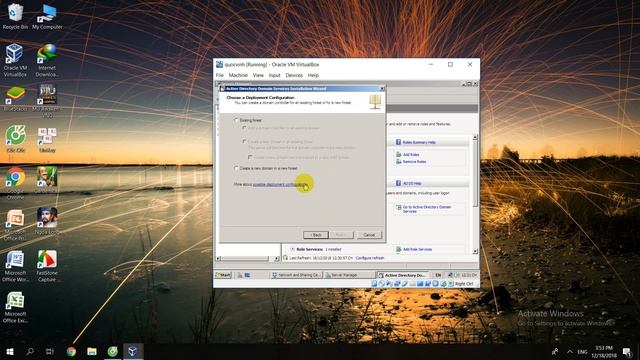Viewport: 640px width, 360px height.
Task: Switch to Active Directory Do... guest taskbar button
Action: 402,275
